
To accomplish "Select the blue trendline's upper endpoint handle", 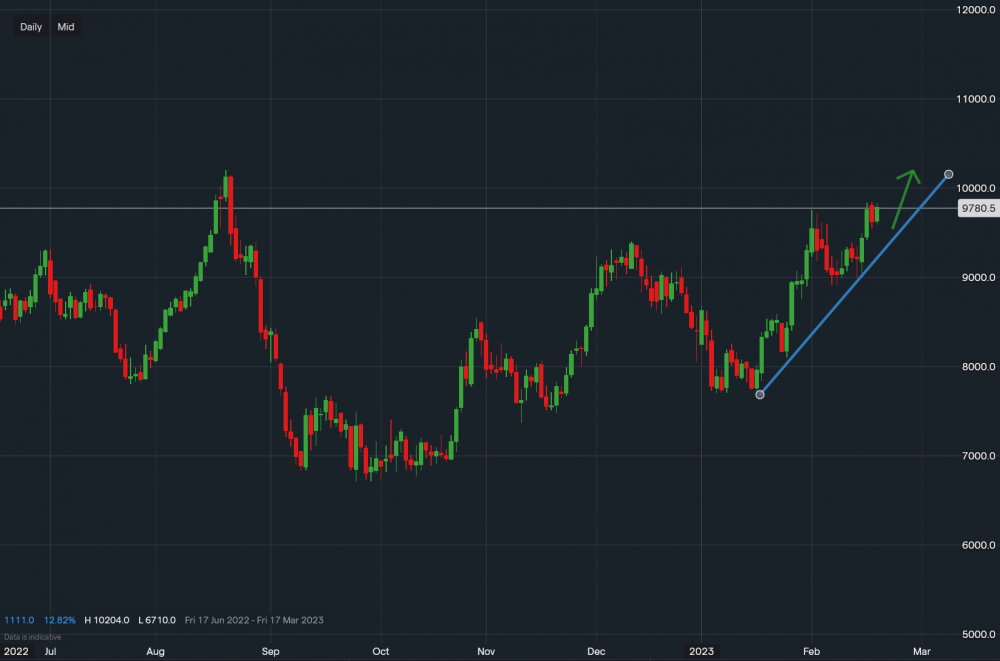I will [948, 175].
